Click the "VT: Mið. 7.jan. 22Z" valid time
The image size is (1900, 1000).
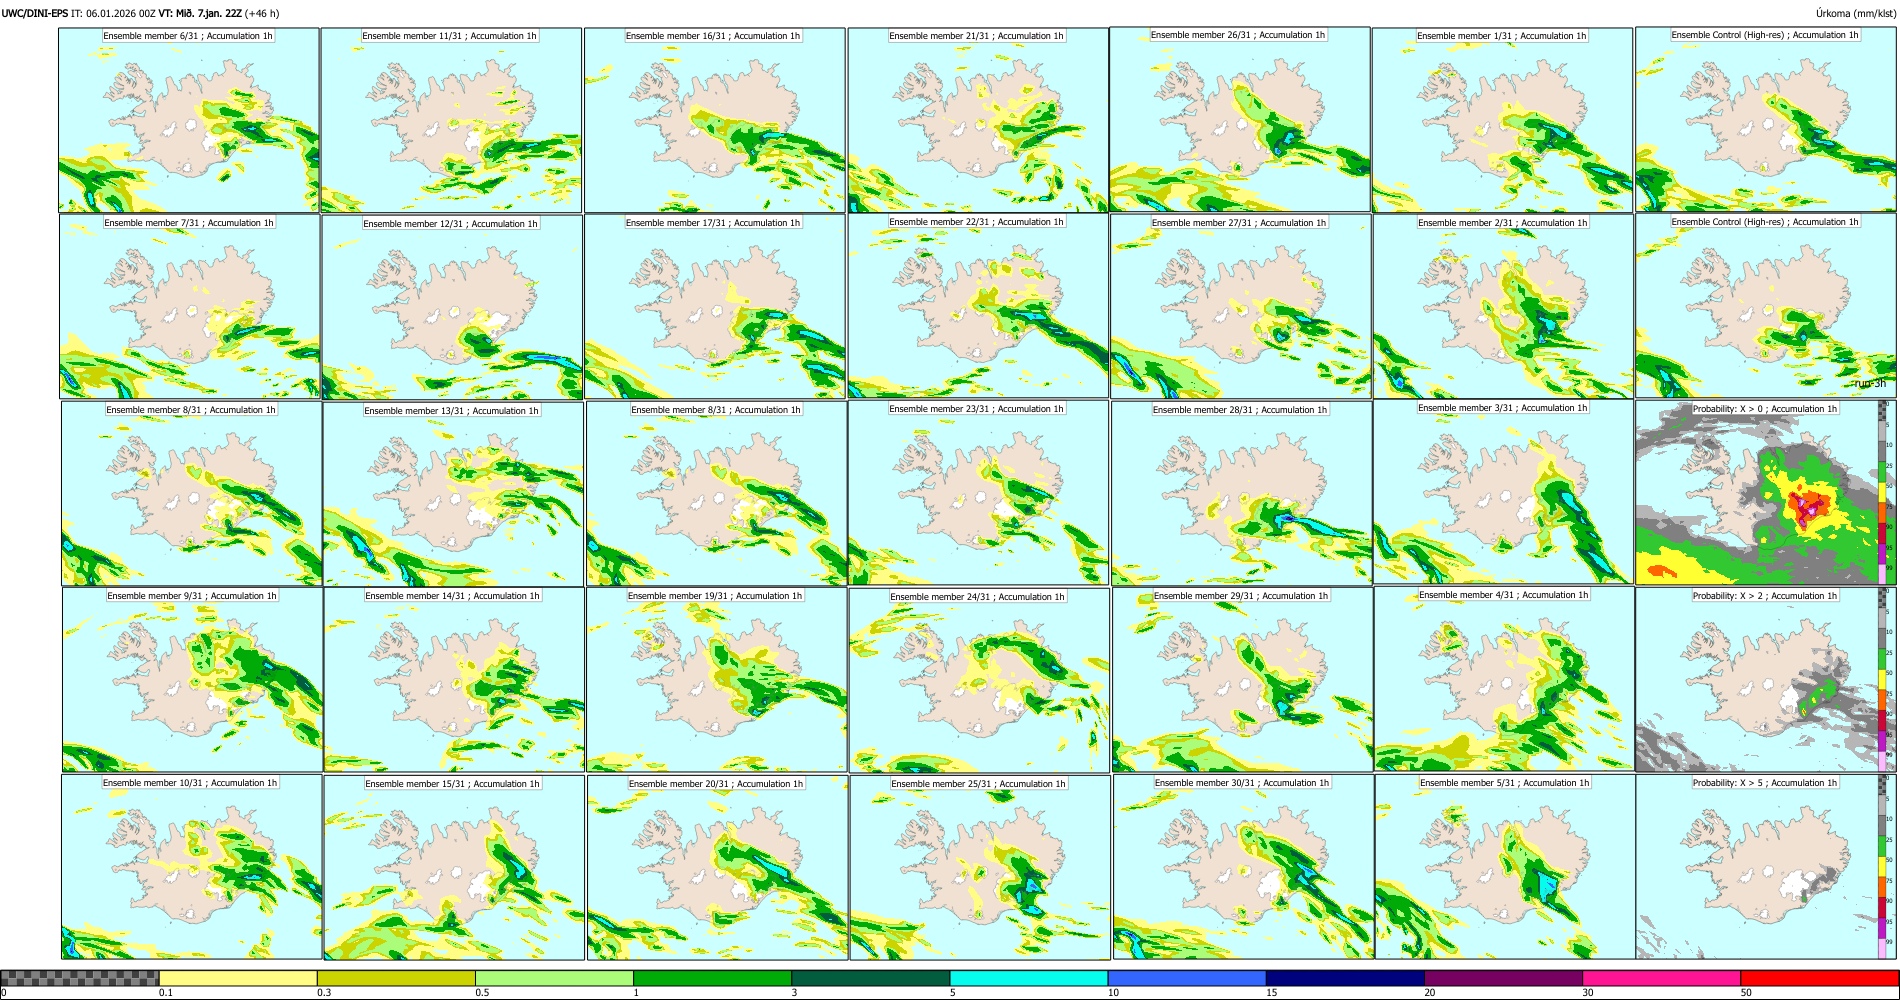click(200, 13)
